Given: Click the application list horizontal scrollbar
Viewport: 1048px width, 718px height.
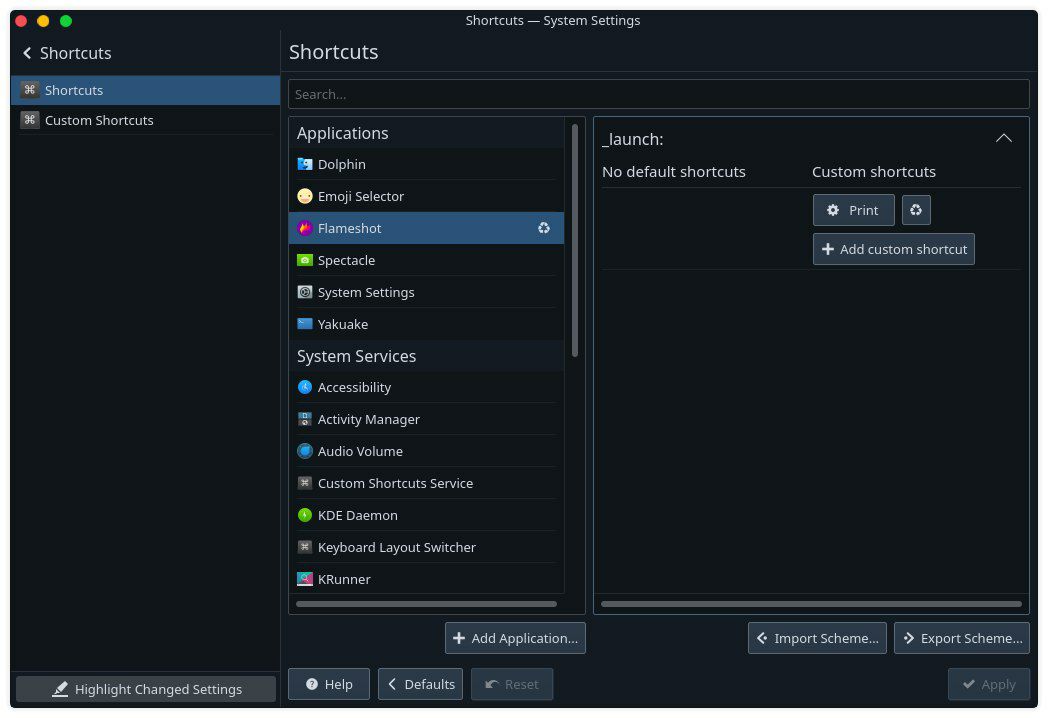Looking at the screenshot, I should (x=426, y=604).
